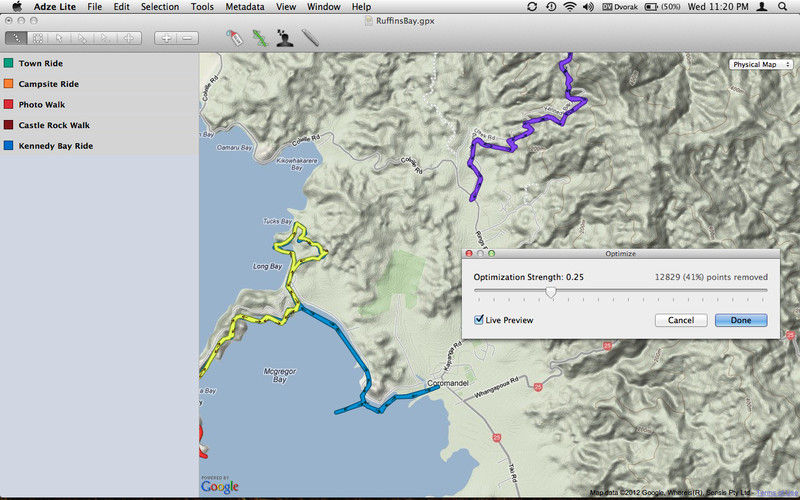Select the move crosshair tool
Screen dimensions: 800x500
(129, 38)
